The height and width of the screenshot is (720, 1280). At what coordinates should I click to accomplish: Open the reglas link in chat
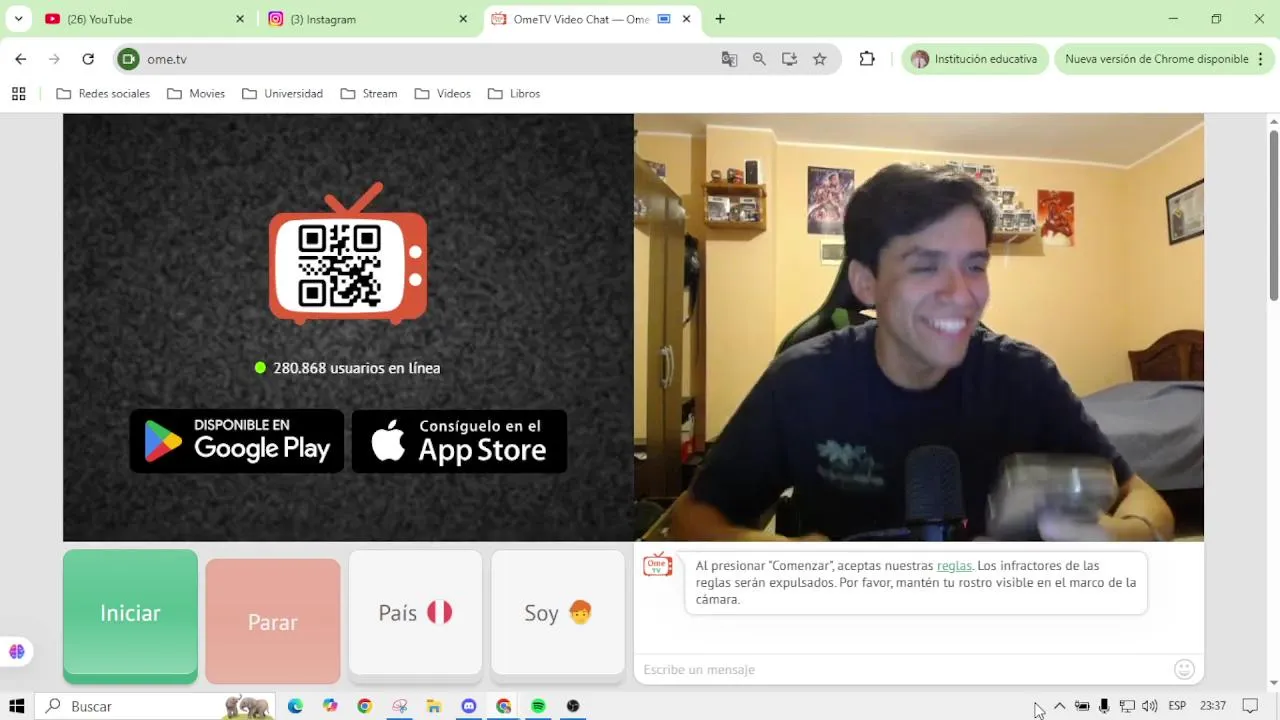(x=954, y=566)
